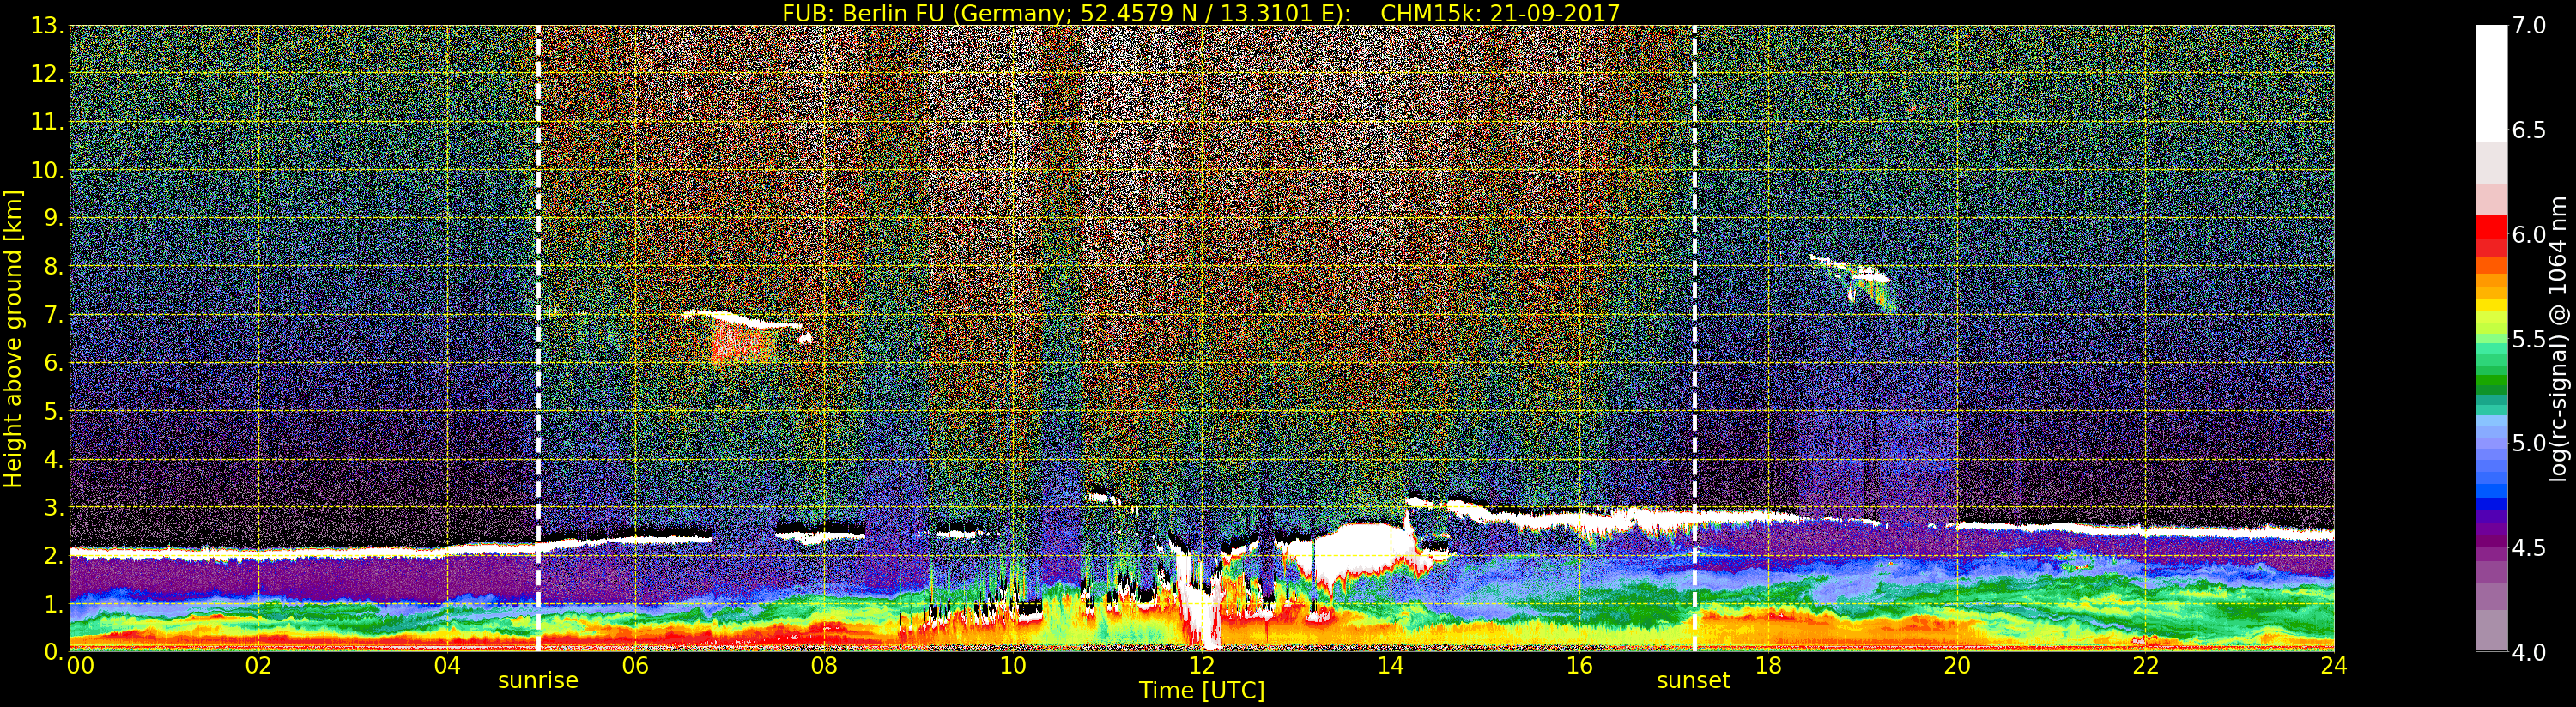Click time axis tick label '08'
Viewport: 2576px width, 707px height.
click(x=824, y=665)
